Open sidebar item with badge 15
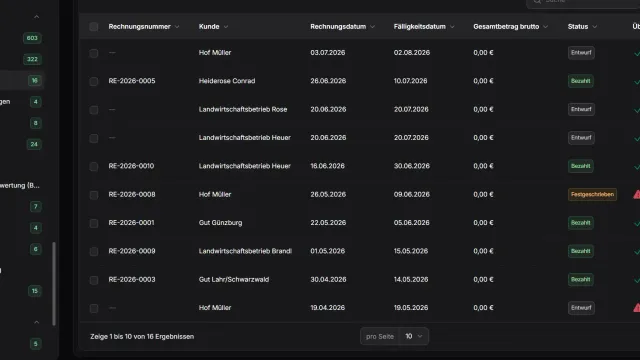This screenshot has height=360, width=640. point(35,291)
